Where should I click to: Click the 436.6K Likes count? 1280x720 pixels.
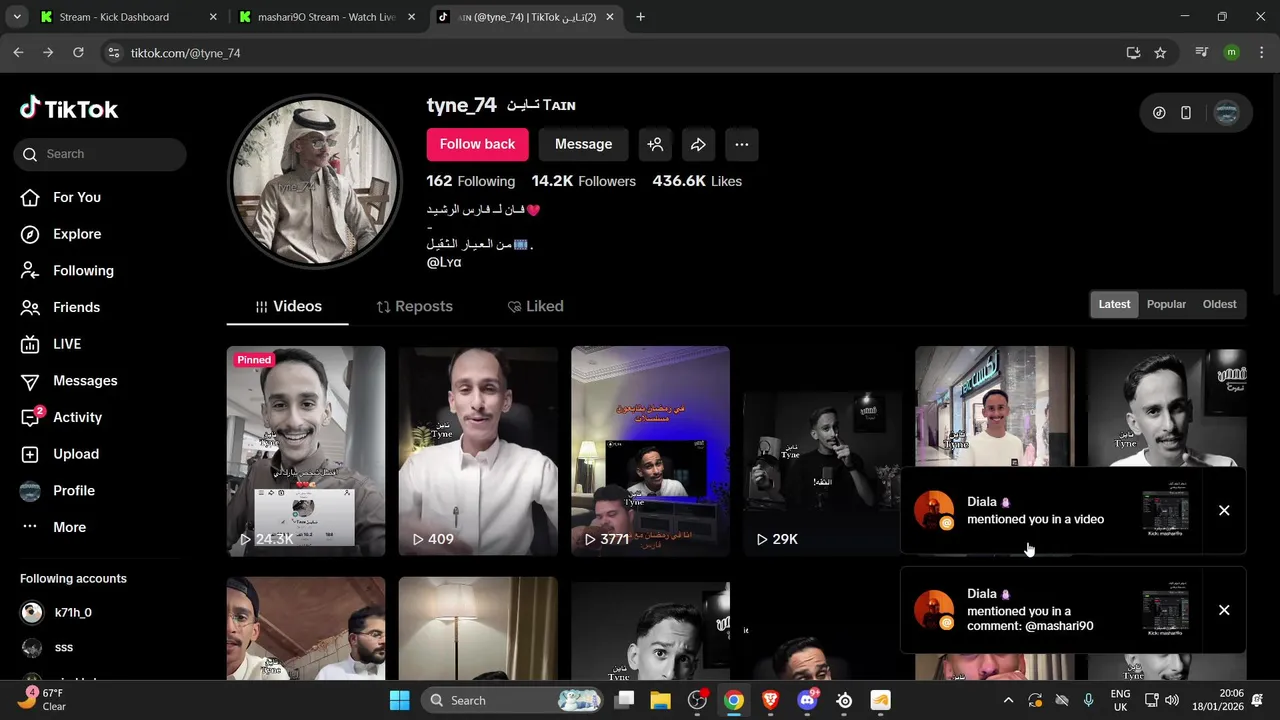pyautogui.click(x=697, y=181)
